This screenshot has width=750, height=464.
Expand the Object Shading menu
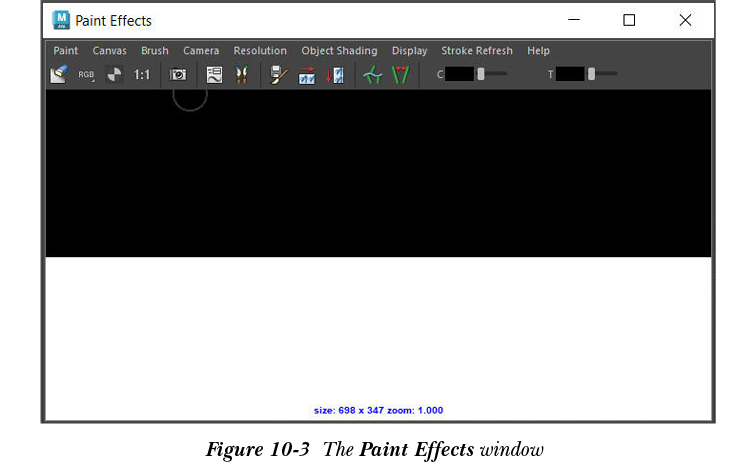click(x=339, y=51)
